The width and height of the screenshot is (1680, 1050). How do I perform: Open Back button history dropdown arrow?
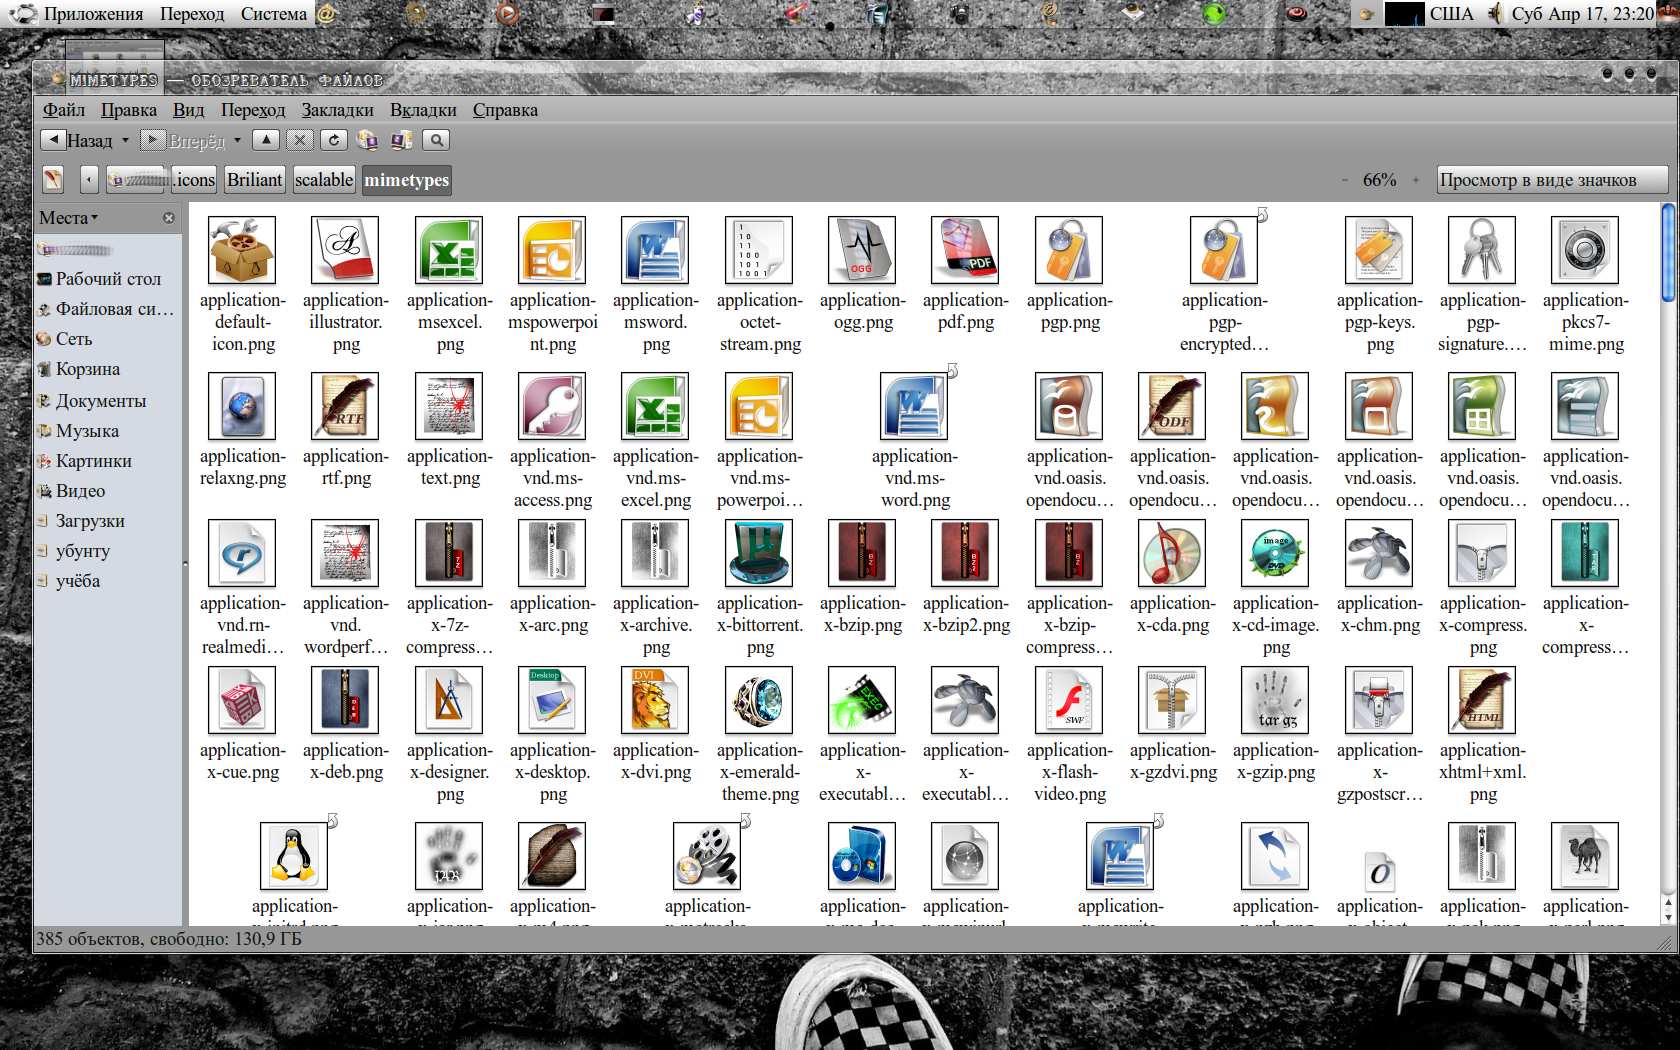coord(125,140)
